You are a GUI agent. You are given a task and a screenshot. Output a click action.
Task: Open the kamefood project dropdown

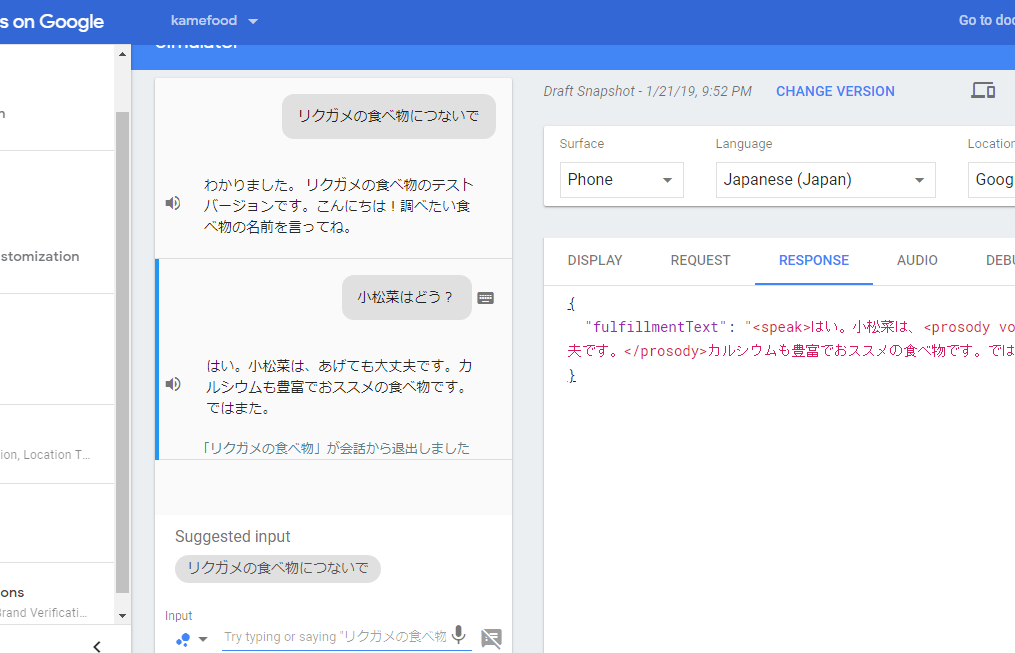214,21
